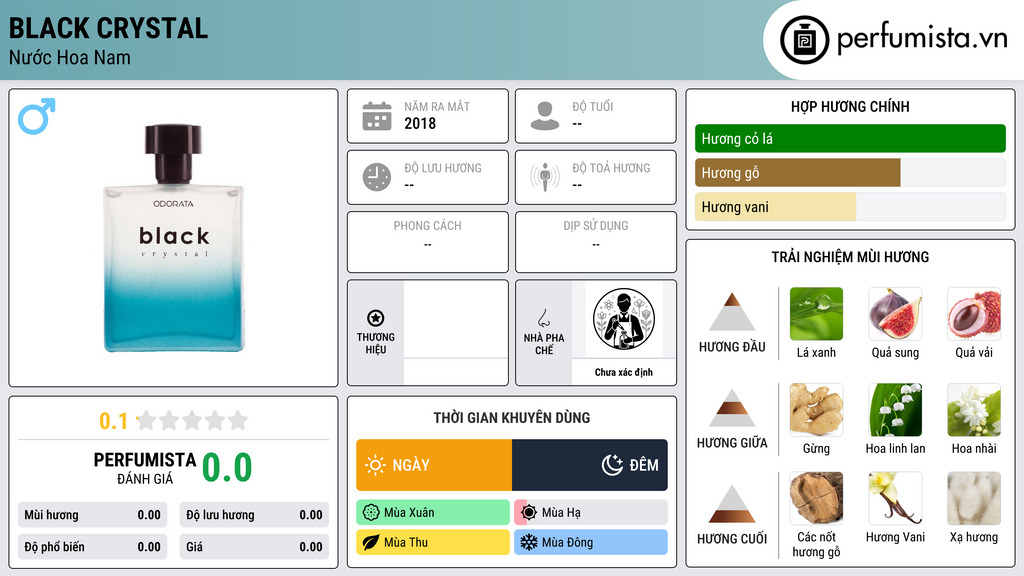Click the blue male gender symbol
Viewport: 1024px width, 576px height.
click(x=37, y=116)
